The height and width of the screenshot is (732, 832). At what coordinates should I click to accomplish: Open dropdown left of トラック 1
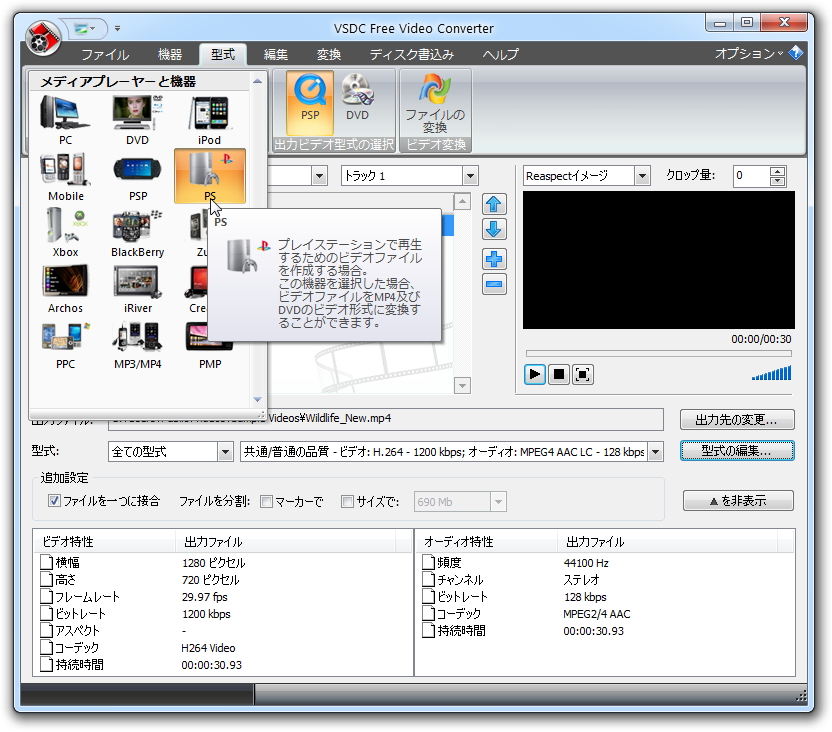[319, 176]
